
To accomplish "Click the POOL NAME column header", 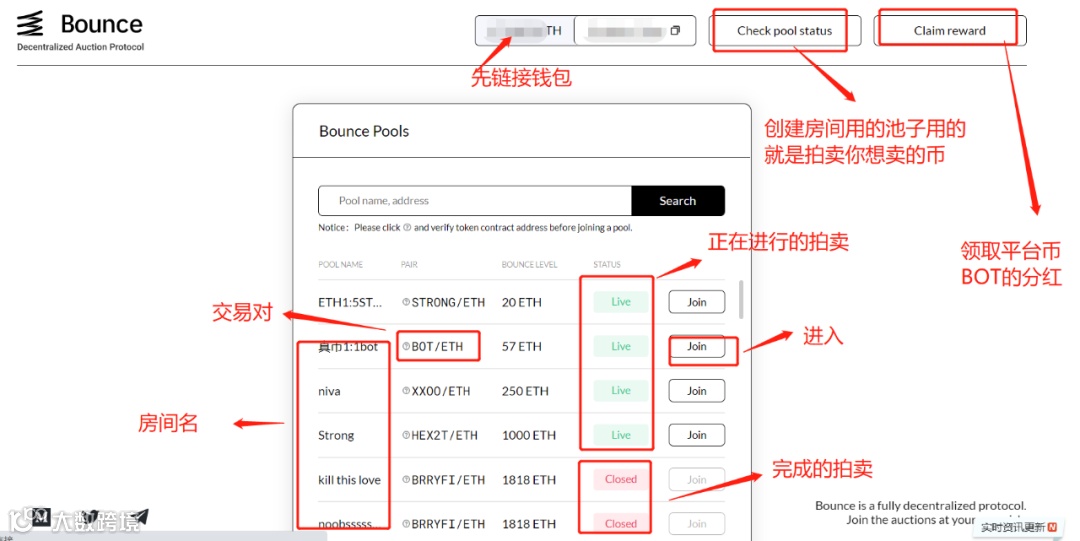I will coord(340,265).
